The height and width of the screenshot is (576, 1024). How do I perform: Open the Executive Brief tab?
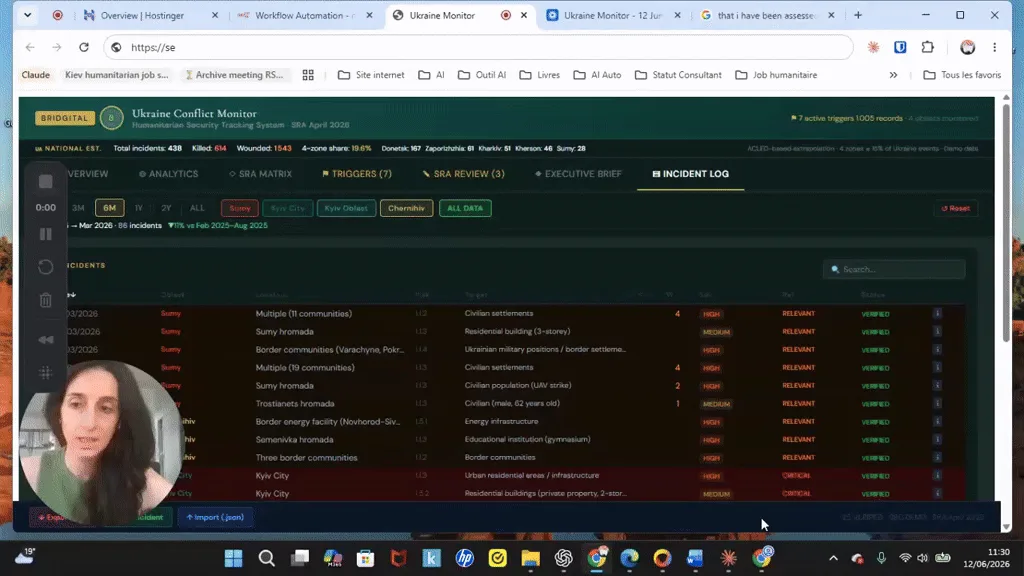578,174
